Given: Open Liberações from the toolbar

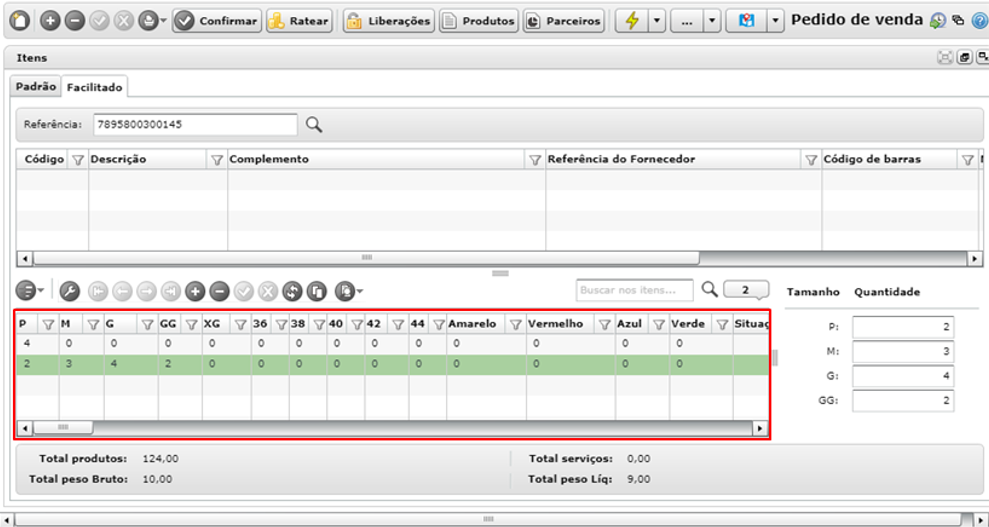Looking at the screenshot, I should (x=389, y=21).
